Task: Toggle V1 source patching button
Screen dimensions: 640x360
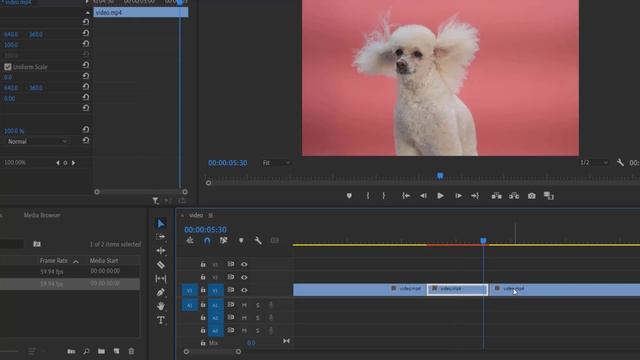Action: tap(189, 290)
